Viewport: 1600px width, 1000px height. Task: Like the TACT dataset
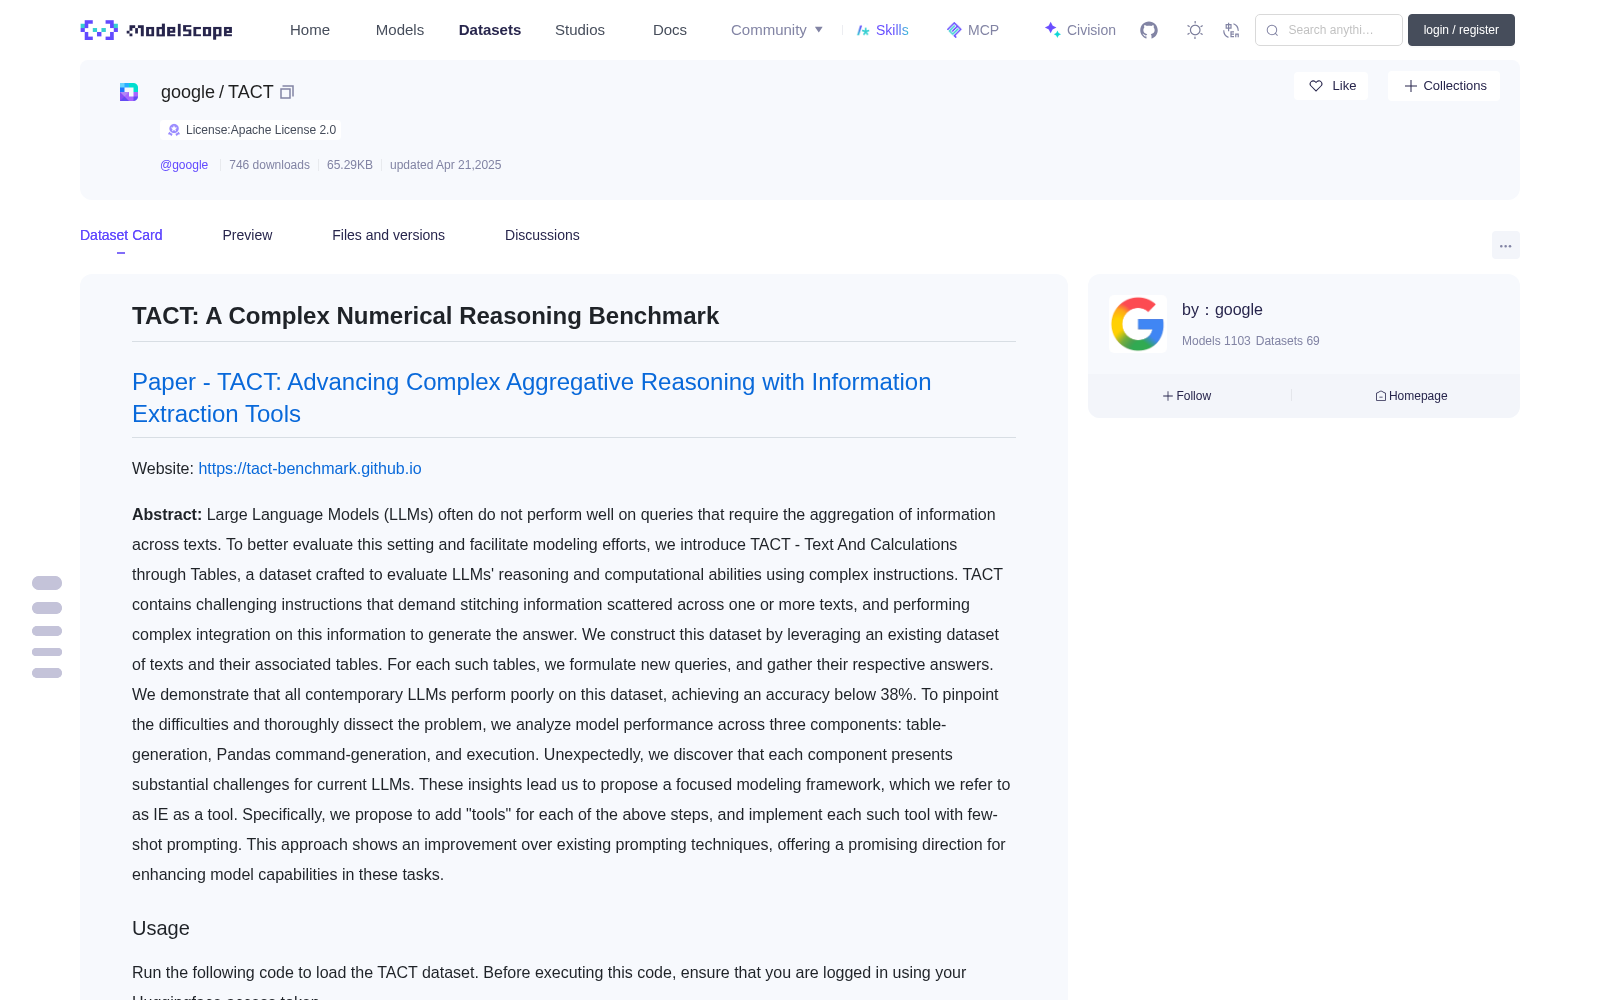[1332, 86]
